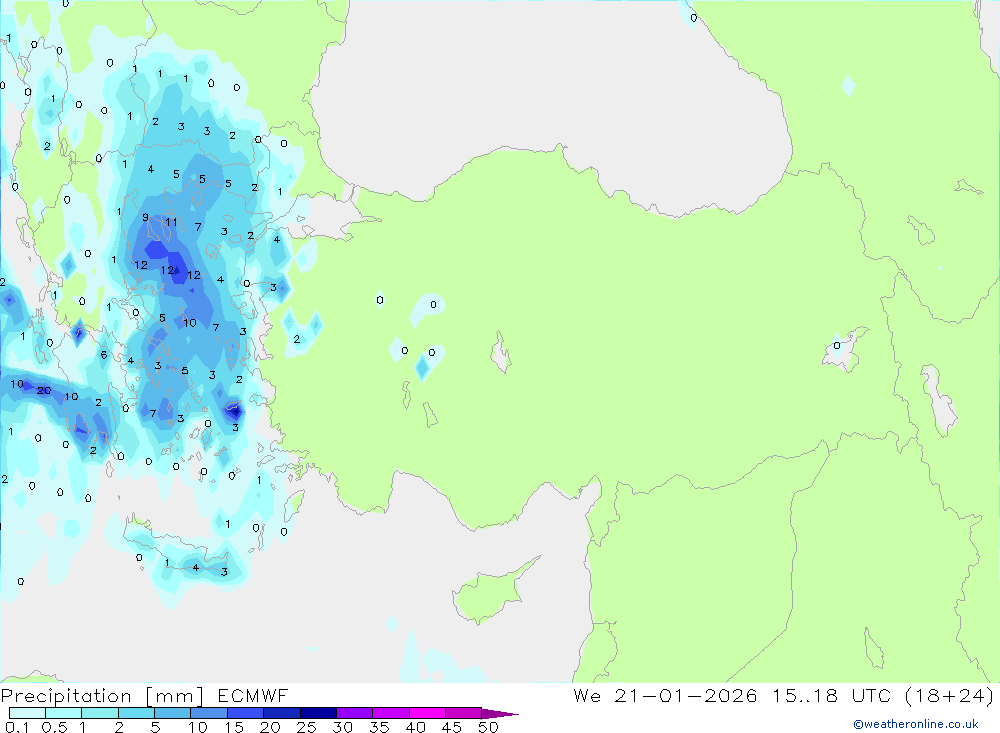This screenshot has width=1000, height=733.
Task: Click the 'We 21-01-2026' date text
Action: click(x=665, y=696)
